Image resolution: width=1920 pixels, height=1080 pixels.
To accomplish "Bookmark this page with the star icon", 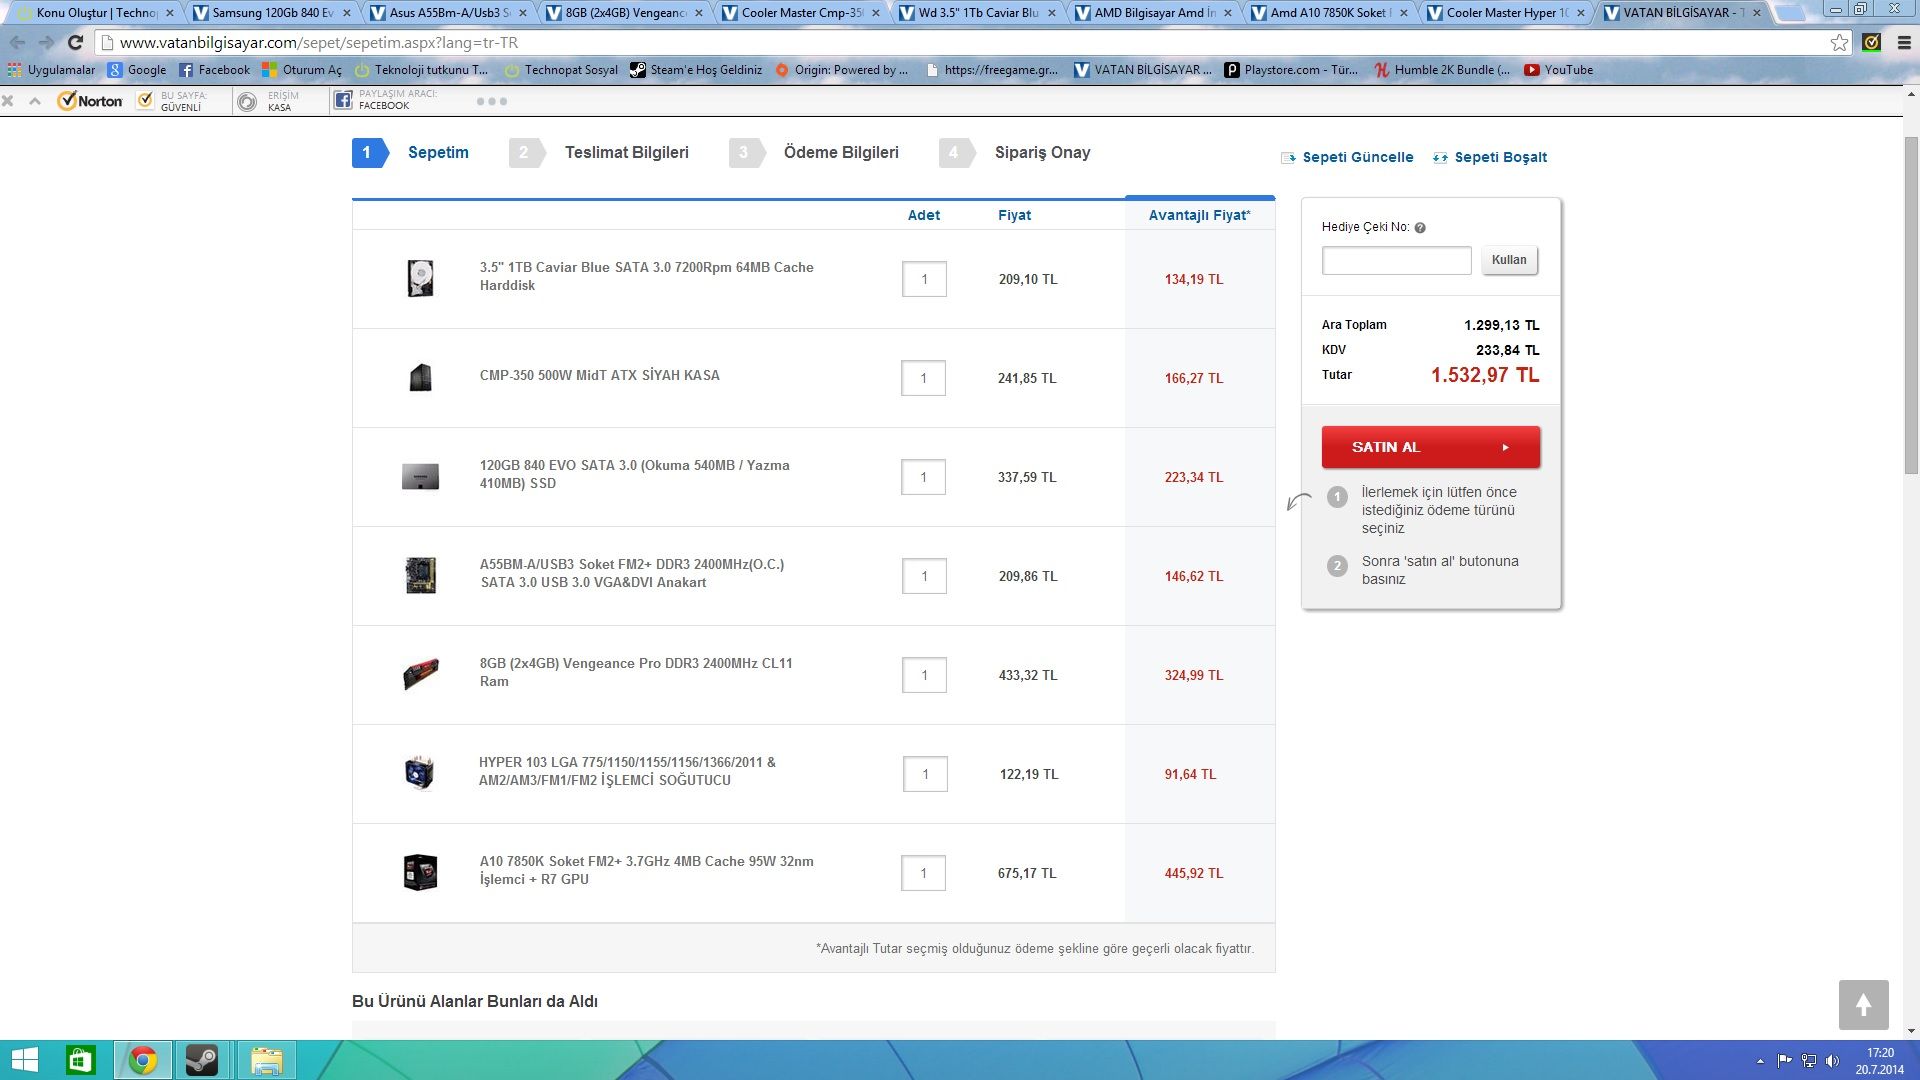I will (1839, 42).
